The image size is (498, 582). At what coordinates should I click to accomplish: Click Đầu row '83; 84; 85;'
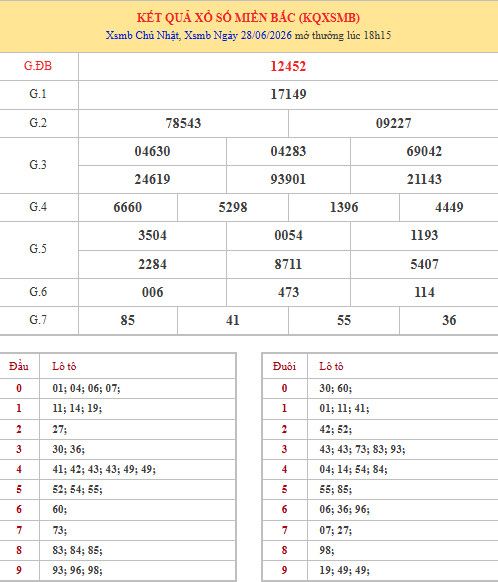pos(77,550)
